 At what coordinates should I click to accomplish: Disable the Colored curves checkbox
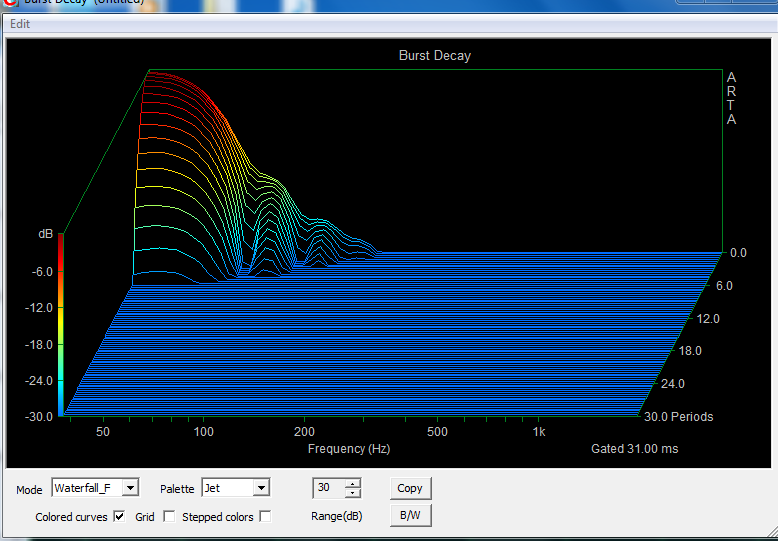(x=120, y=517)
